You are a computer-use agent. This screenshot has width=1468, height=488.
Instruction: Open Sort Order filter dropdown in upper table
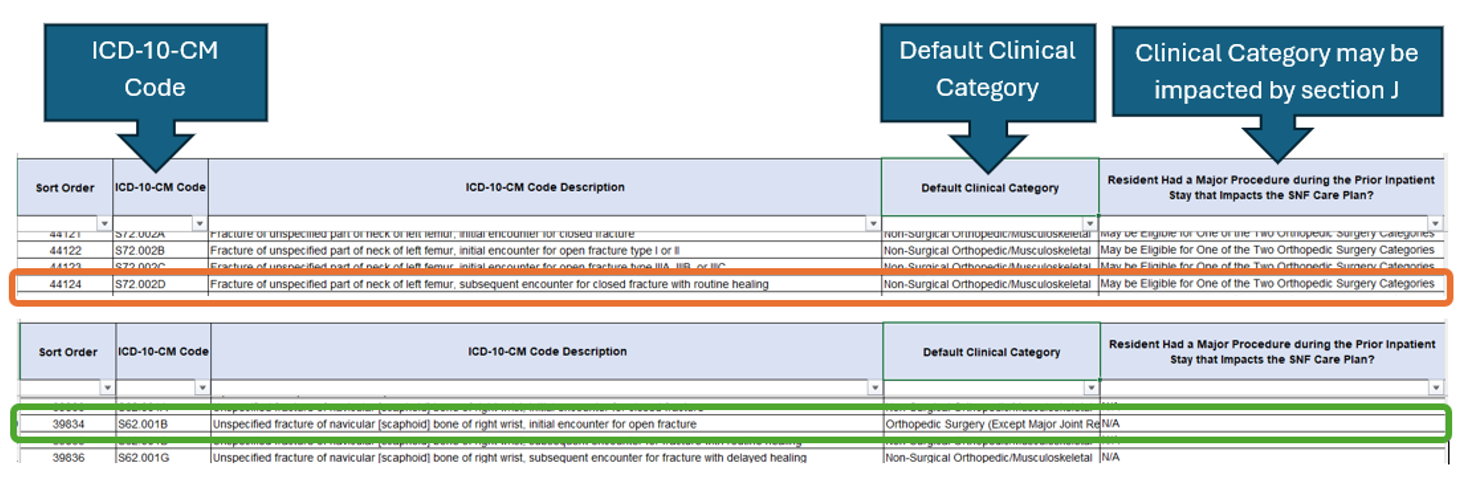click(x=104, y=223)
